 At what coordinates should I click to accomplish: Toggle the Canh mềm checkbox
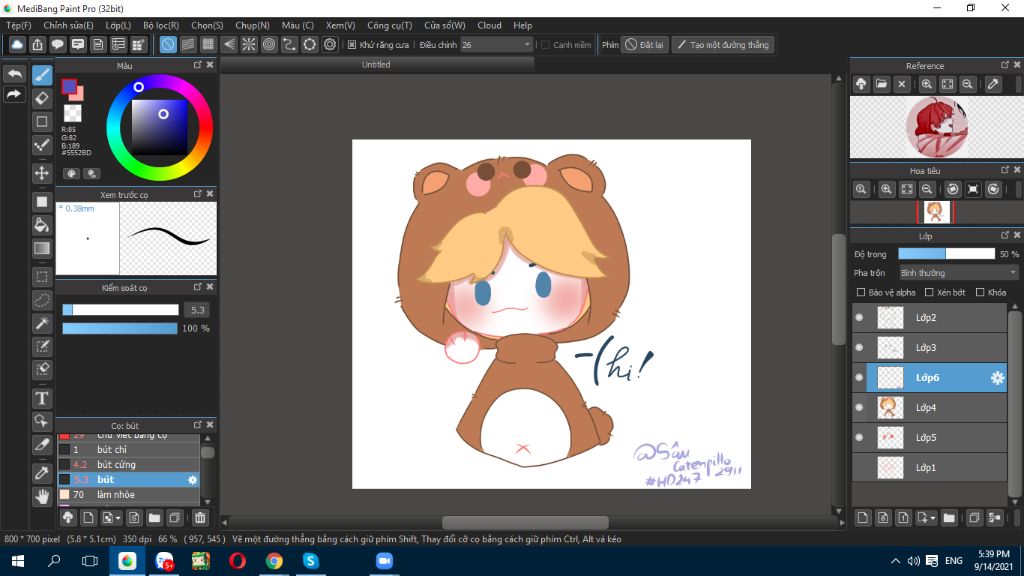pyautogui.click(x=545, y=45)
